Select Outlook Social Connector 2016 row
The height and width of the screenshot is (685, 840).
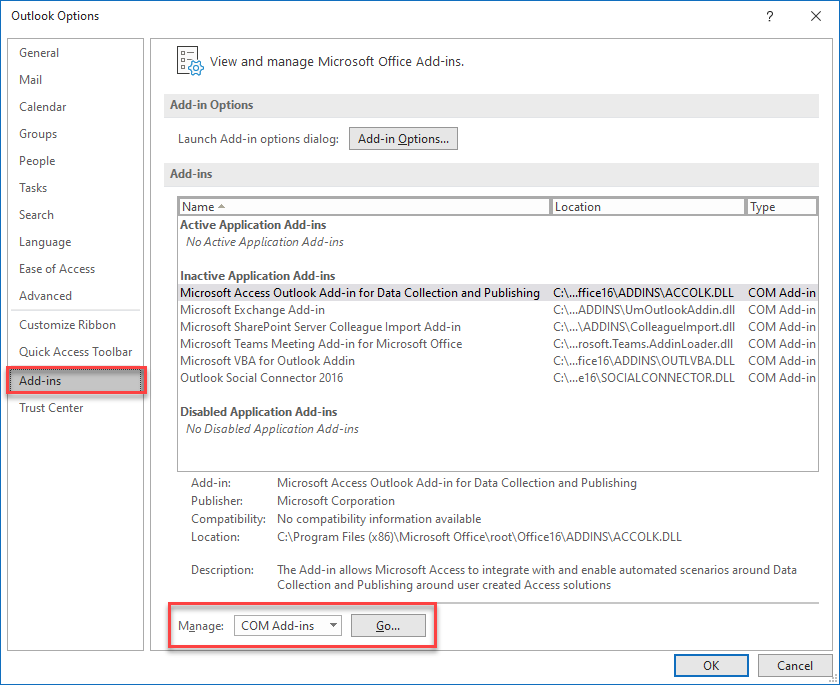click(497, 378)
